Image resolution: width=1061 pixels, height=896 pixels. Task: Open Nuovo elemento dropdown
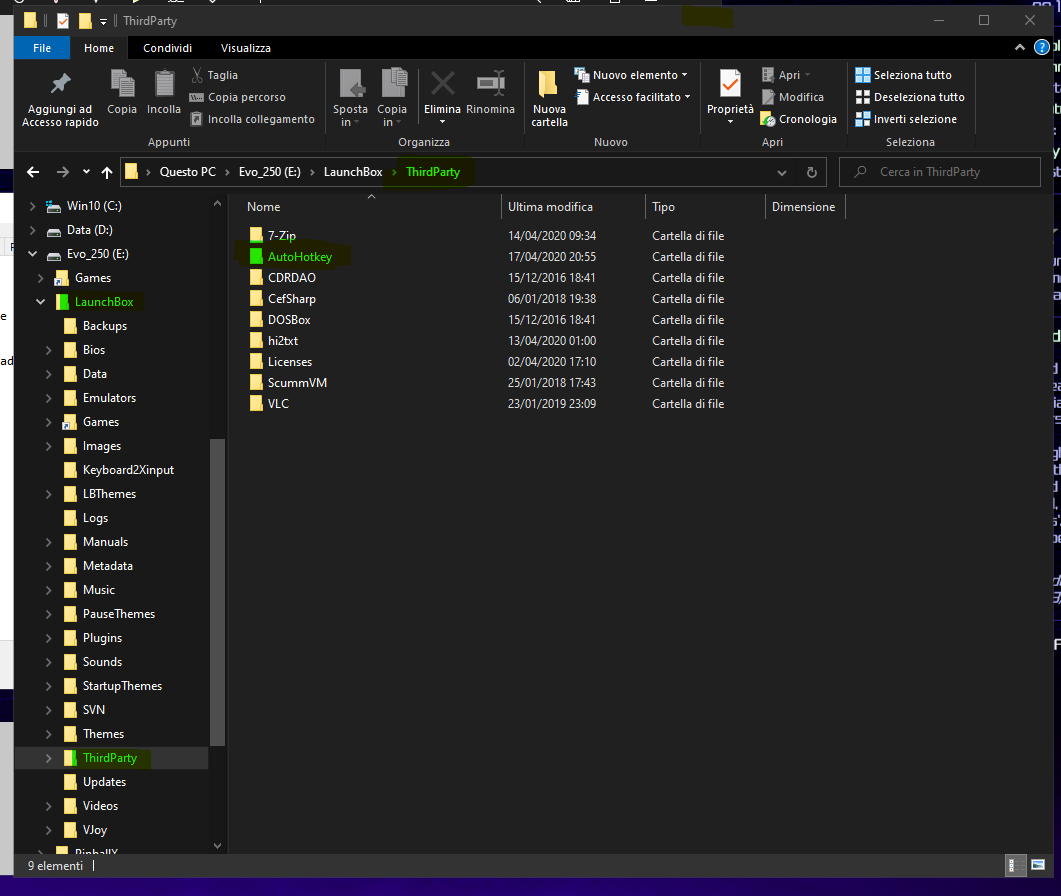click(631, 75)
